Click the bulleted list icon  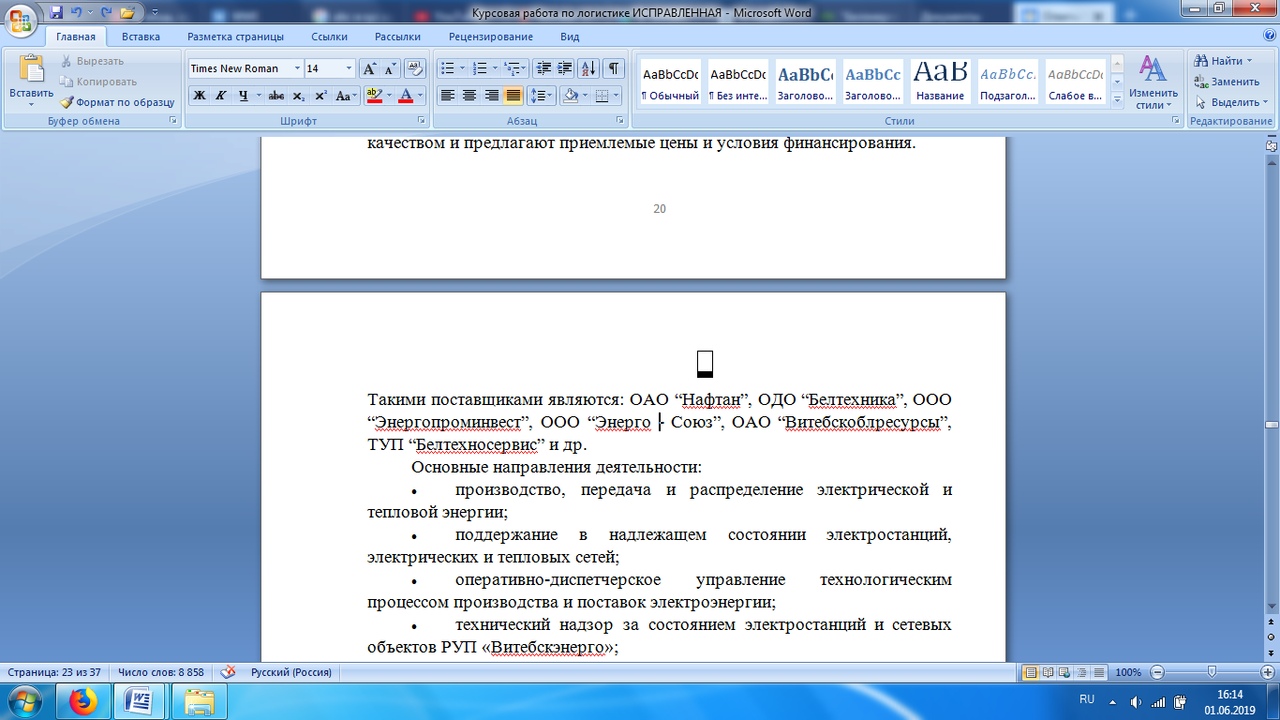point(447,69)
